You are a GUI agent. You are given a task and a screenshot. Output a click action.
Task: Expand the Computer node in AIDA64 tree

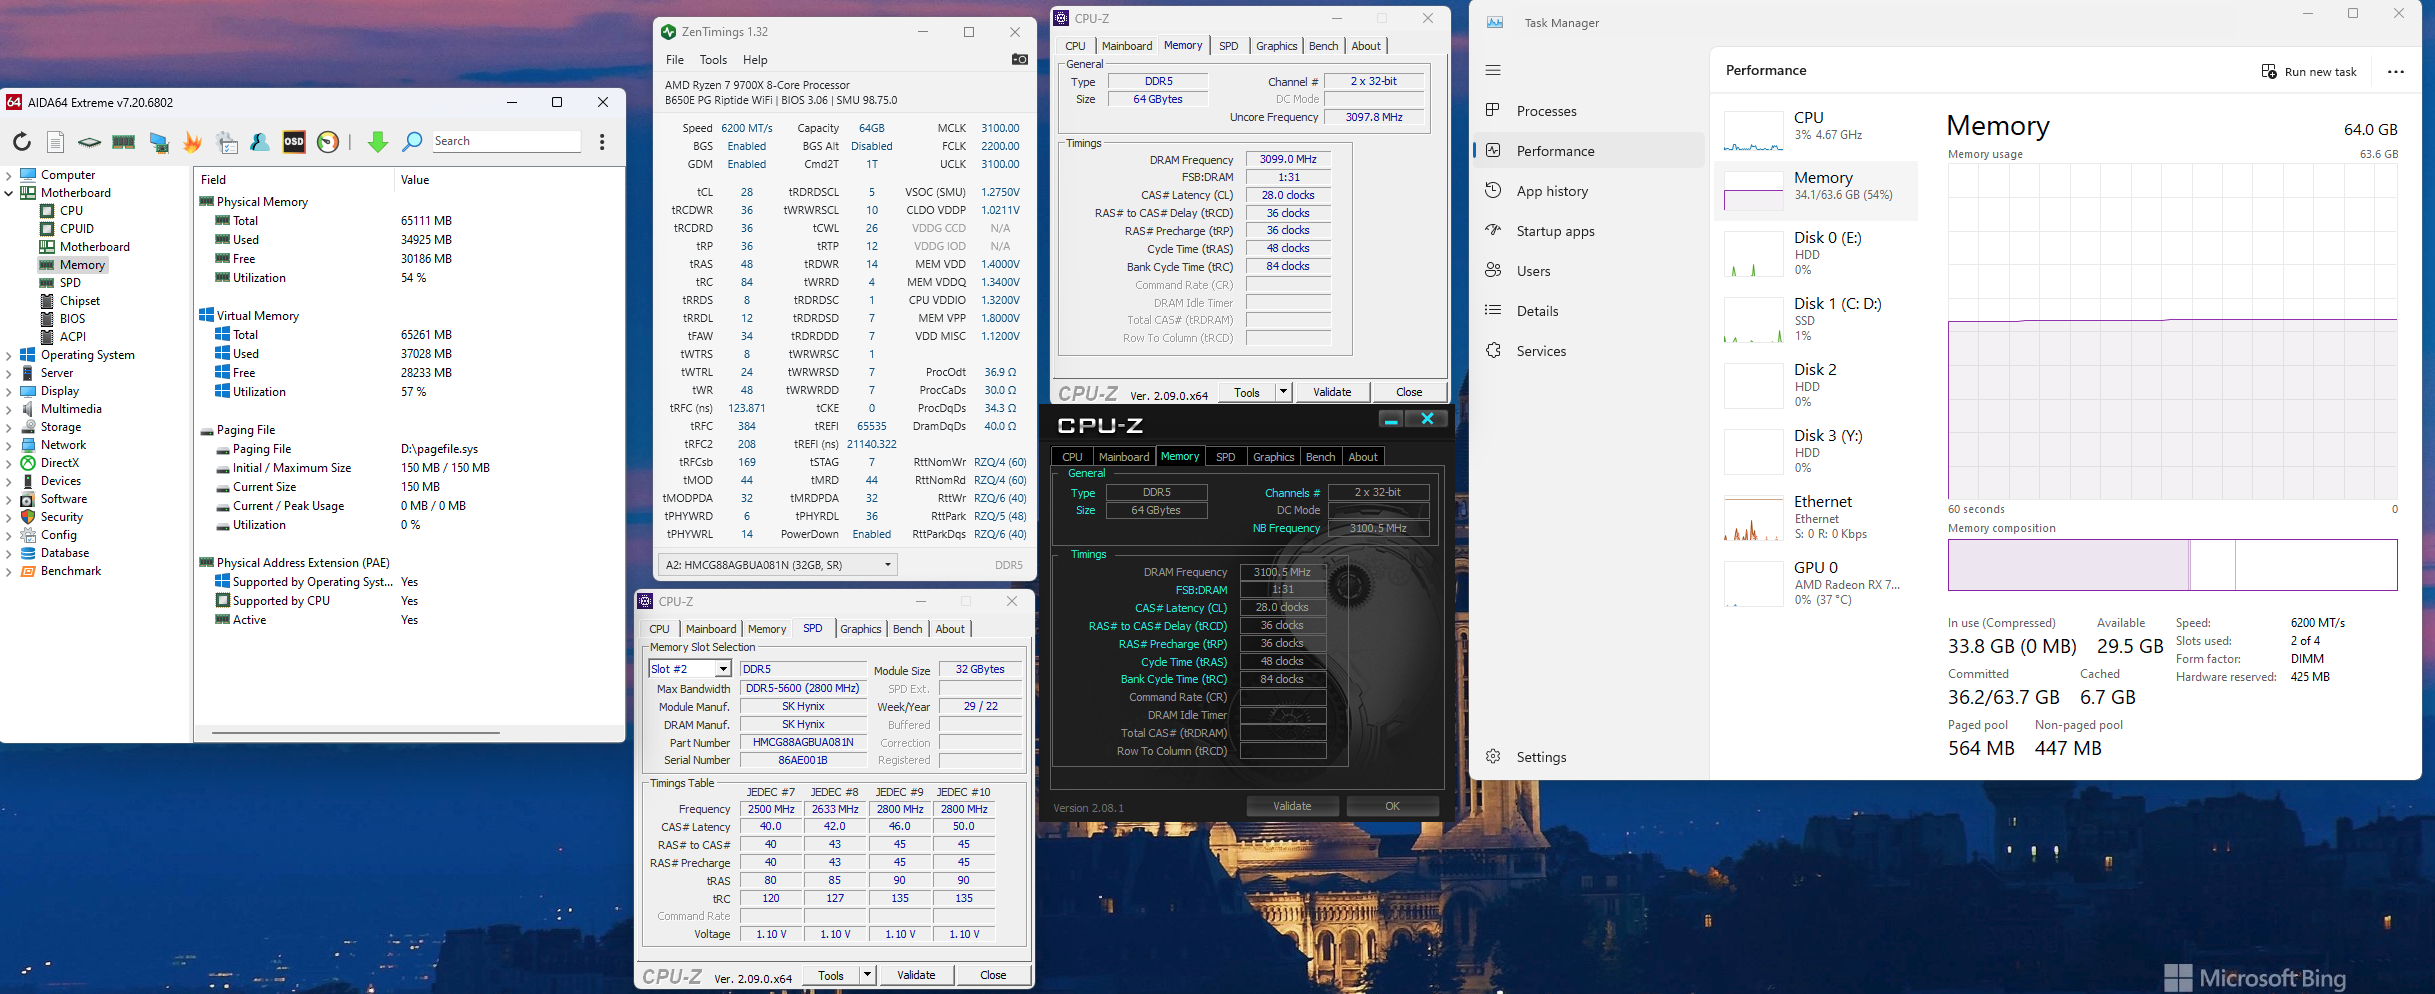(x=9, y=175)
